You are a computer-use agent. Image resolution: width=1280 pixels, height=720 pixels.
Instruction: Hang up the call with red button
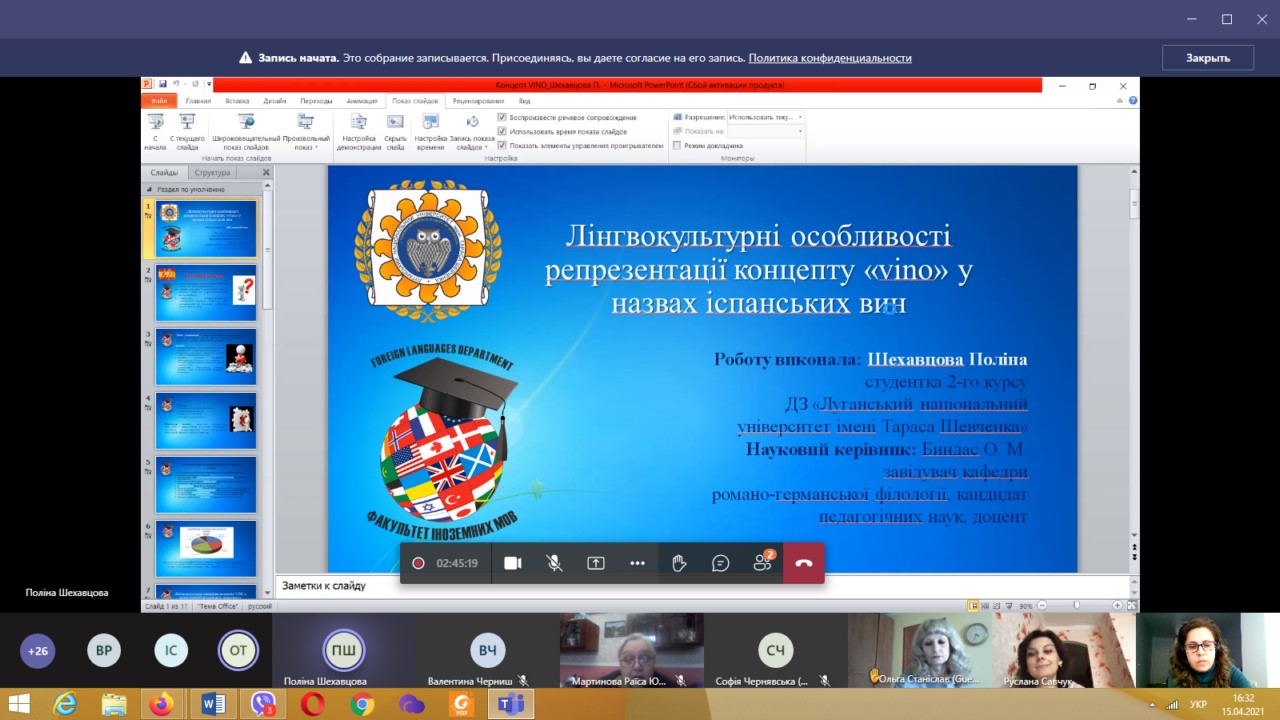tap(803, 563)
